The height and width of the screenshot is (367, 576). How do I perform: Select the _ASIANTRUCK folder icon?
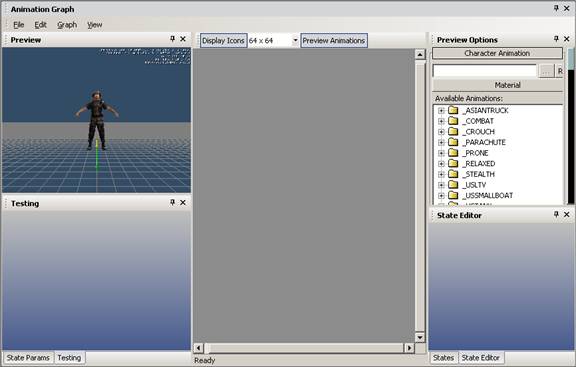click(x=453, y=110)
